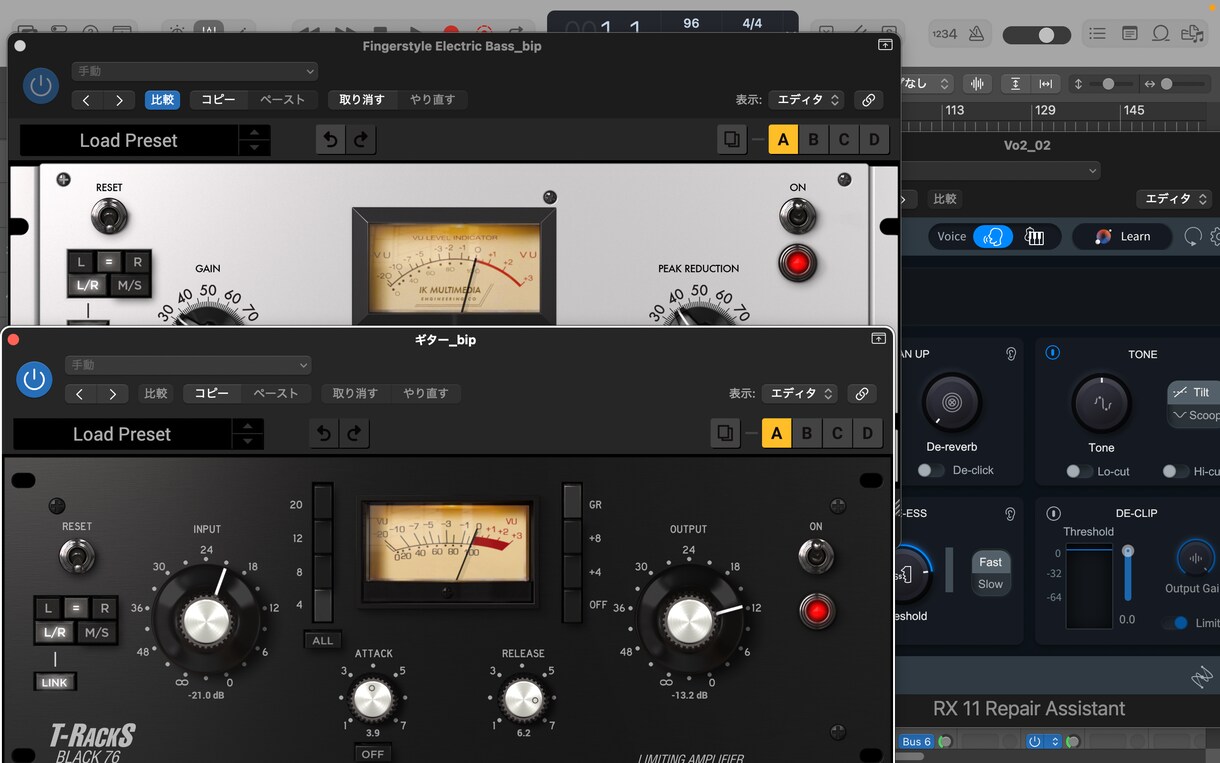
Task: Click the RESET switch on Black 76
Action: tap(77, 555)
